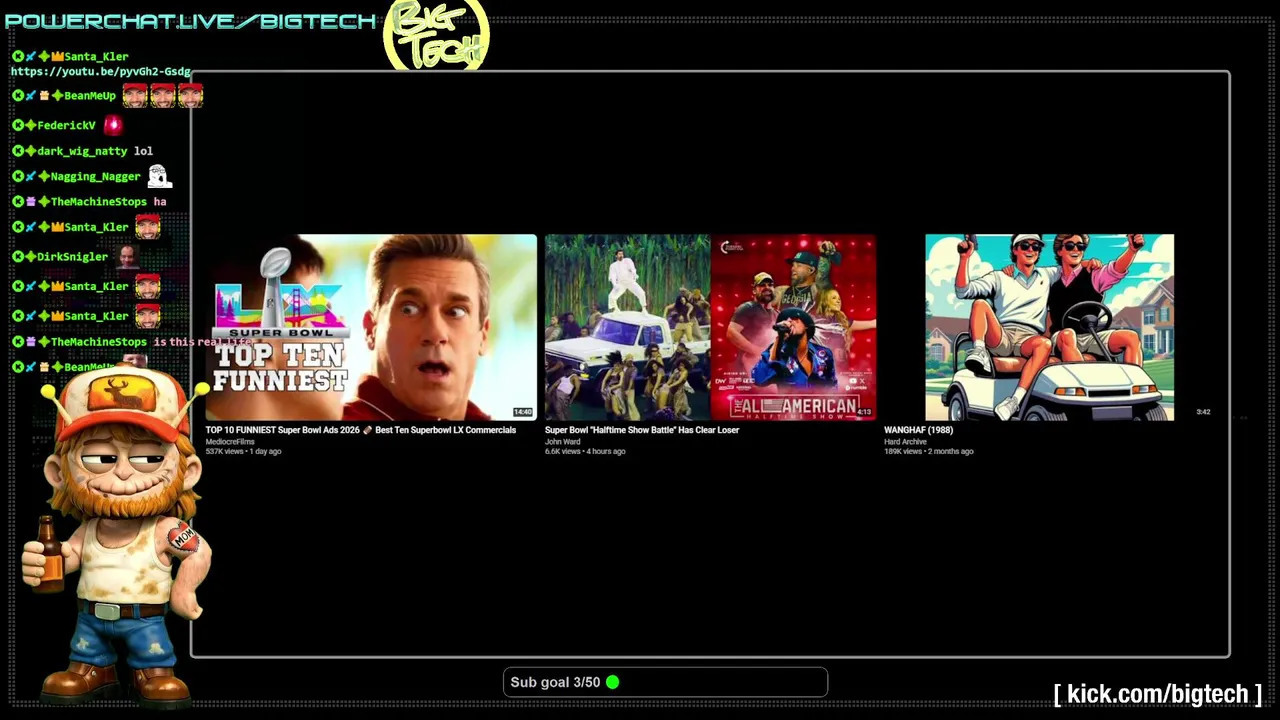
Task: Click the youtu.be/pyvGh2-Gsdg link in chat
Action: click(100, 72)
